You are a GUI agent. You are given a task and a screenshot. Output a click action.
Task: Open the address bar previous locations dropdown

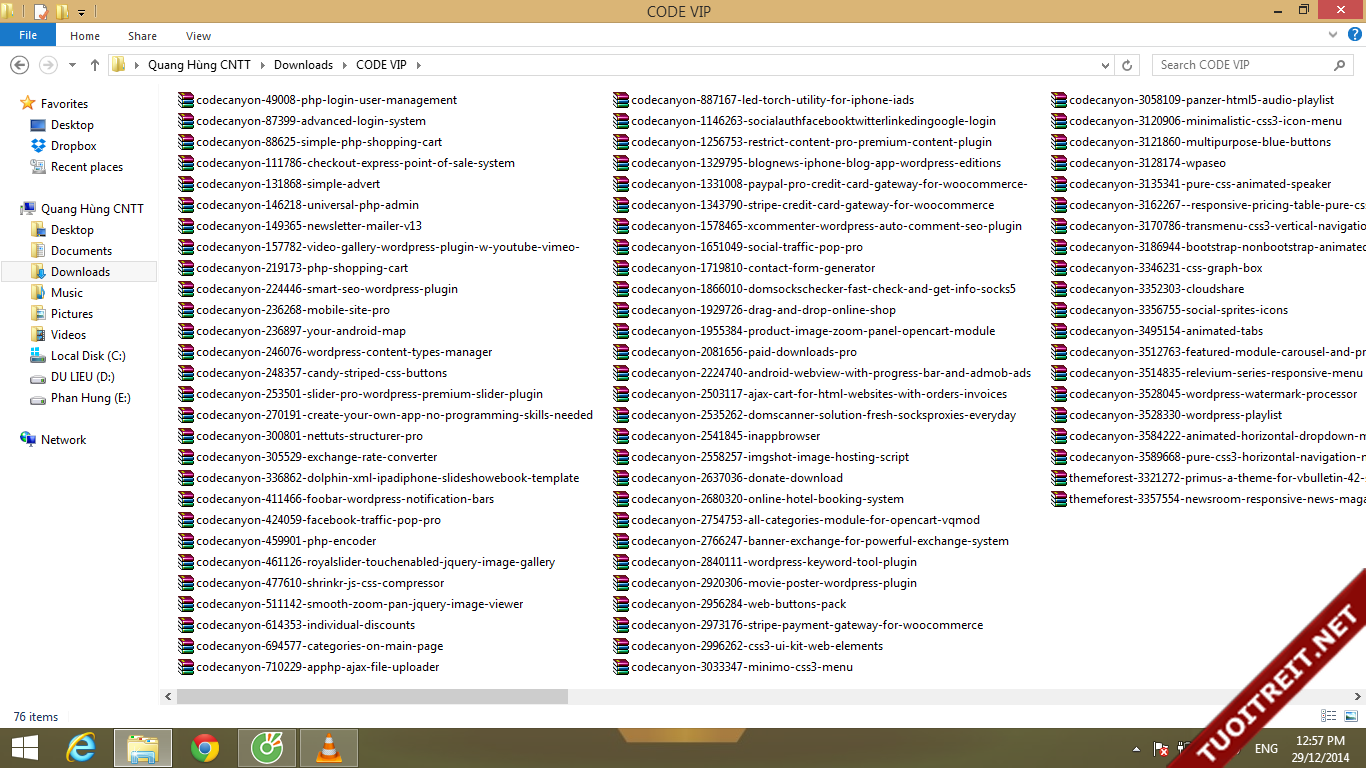[1106, 65]
